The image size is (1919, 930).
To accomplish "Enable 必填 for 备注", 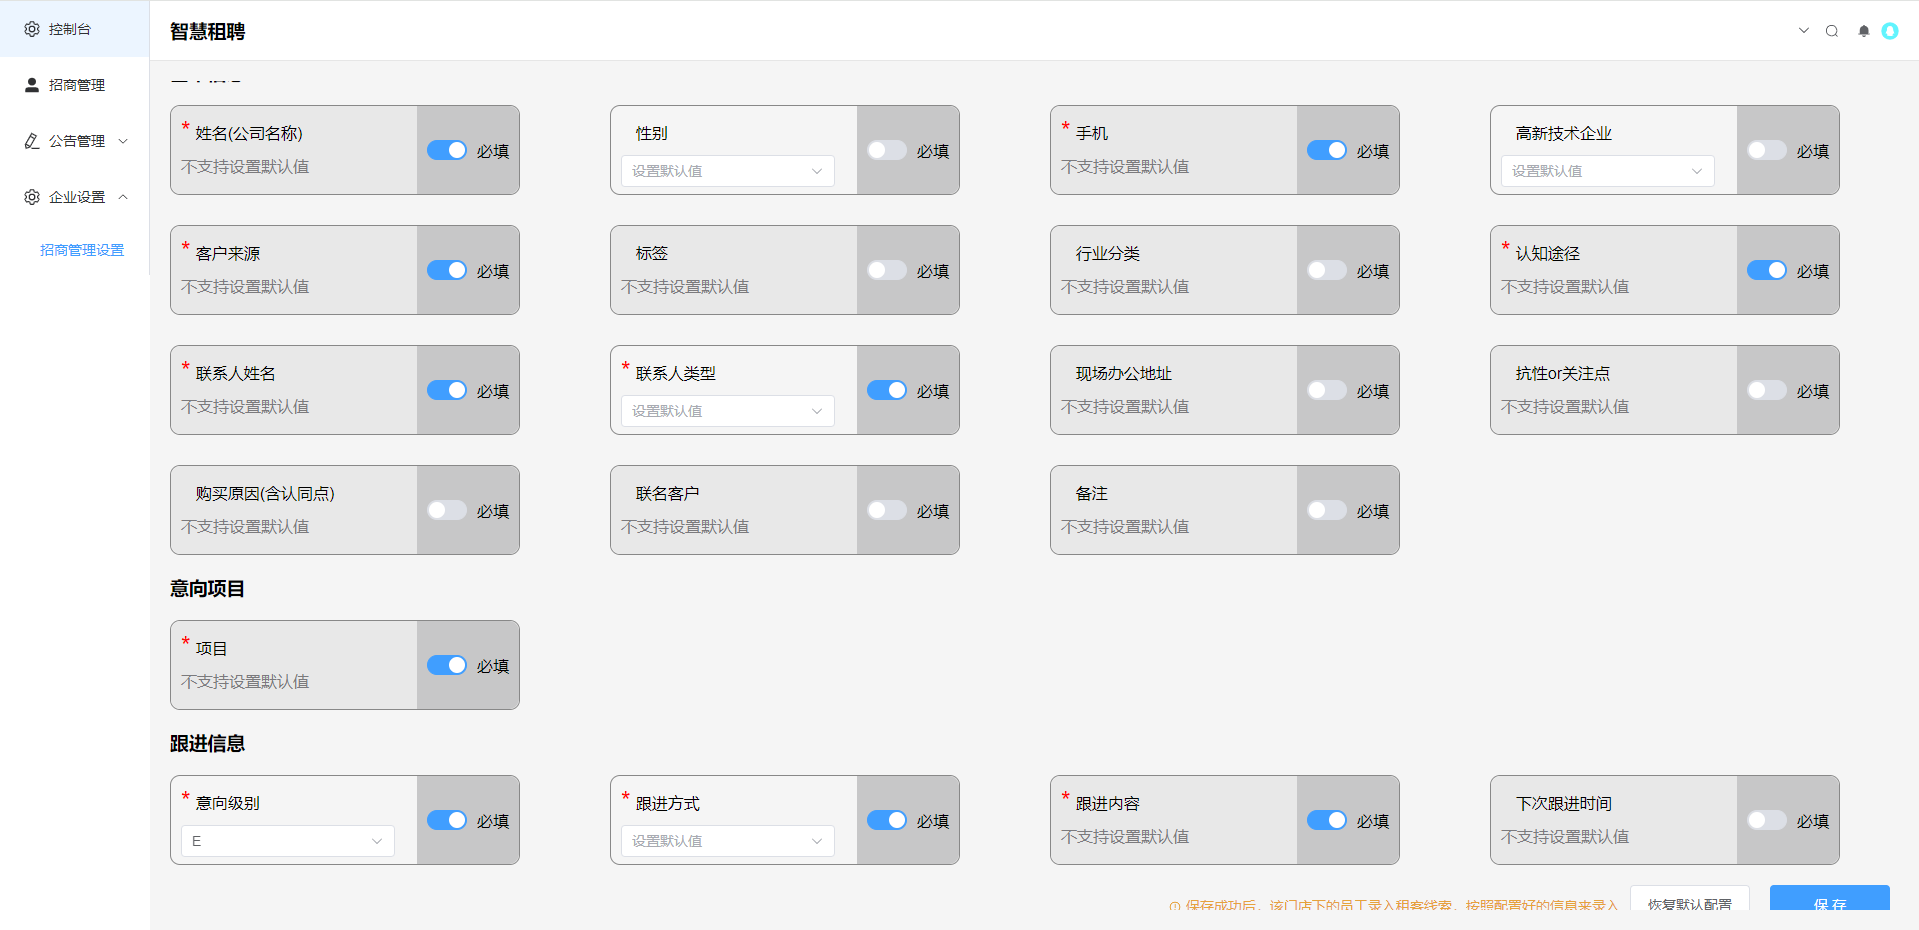I will 1327,510.
